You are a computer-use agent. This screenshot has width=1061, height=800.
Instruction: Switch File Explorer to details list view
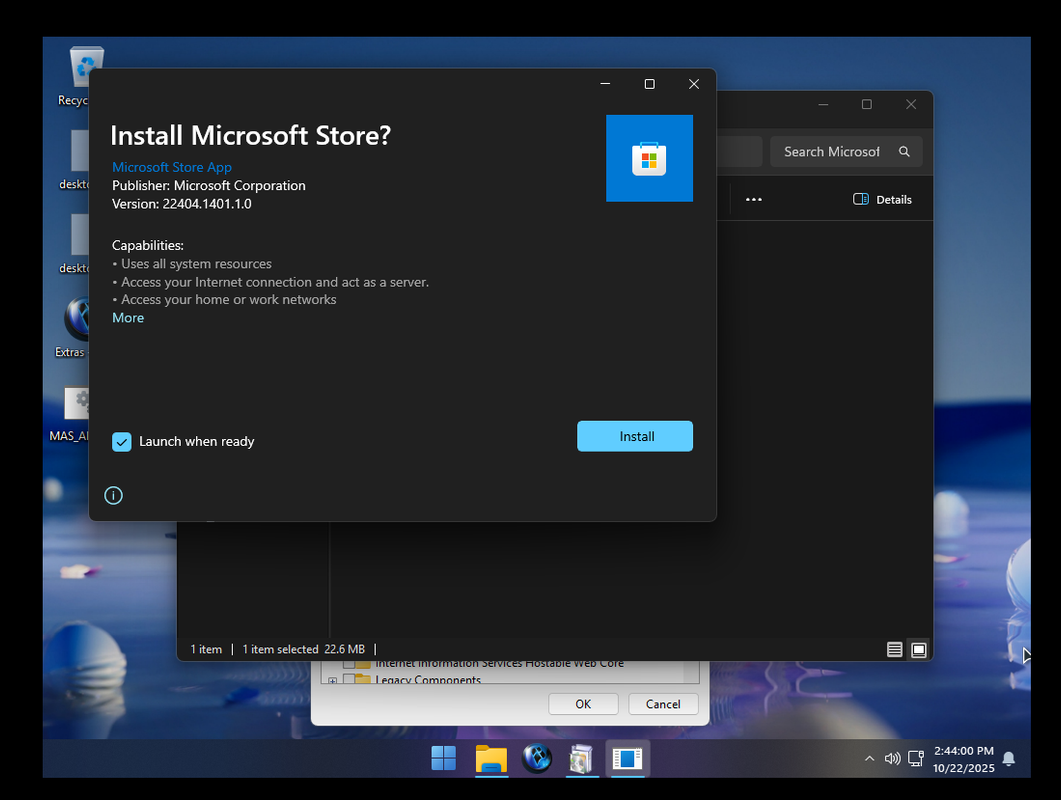(x=895, y=650)
